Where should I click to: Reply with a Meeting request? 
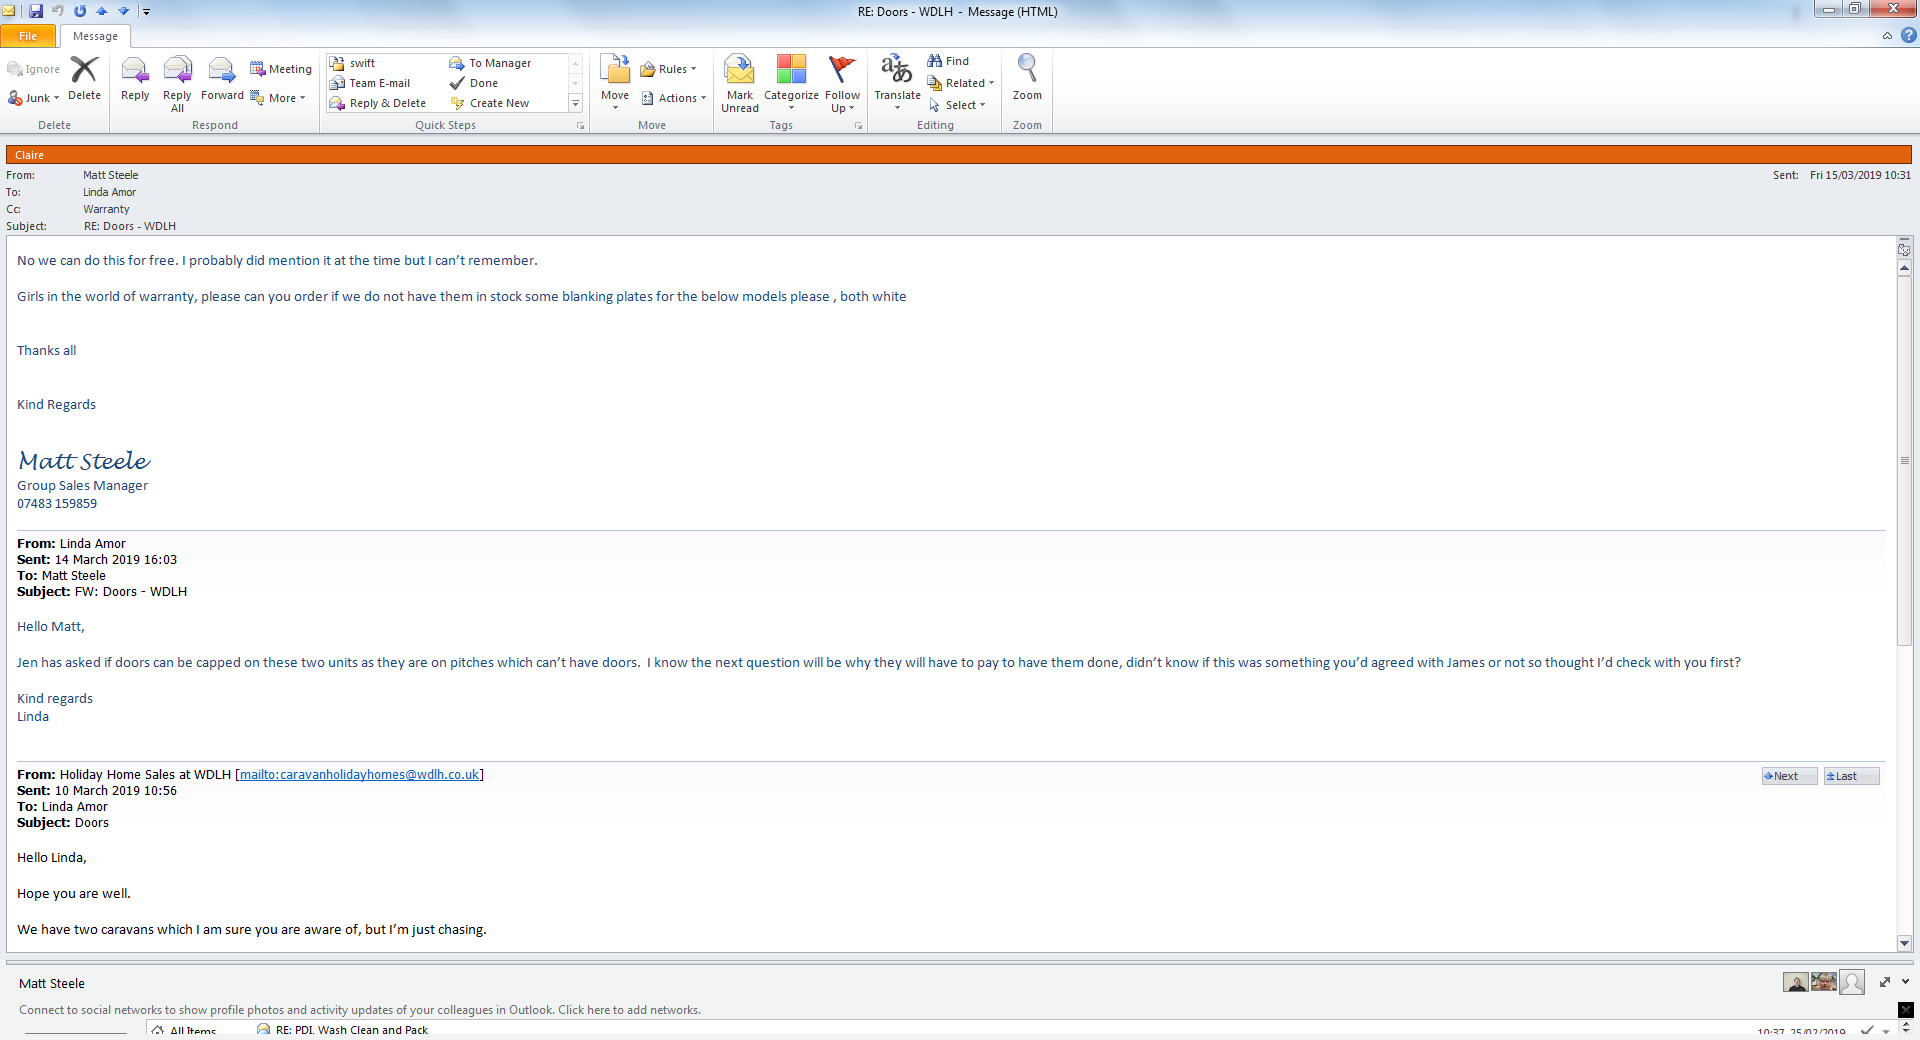(x=281, y=69)
